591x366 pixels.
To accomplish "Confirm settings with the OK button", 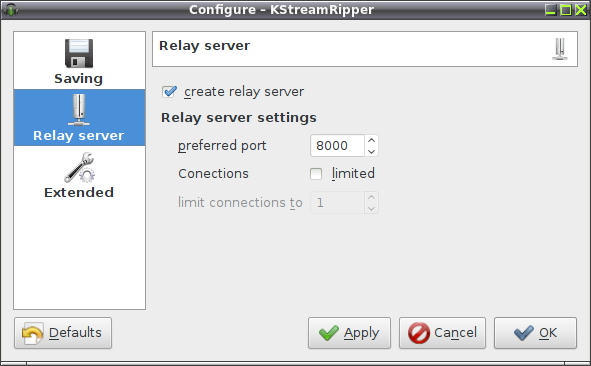I will pyautogui.click(x=536, y=333).
